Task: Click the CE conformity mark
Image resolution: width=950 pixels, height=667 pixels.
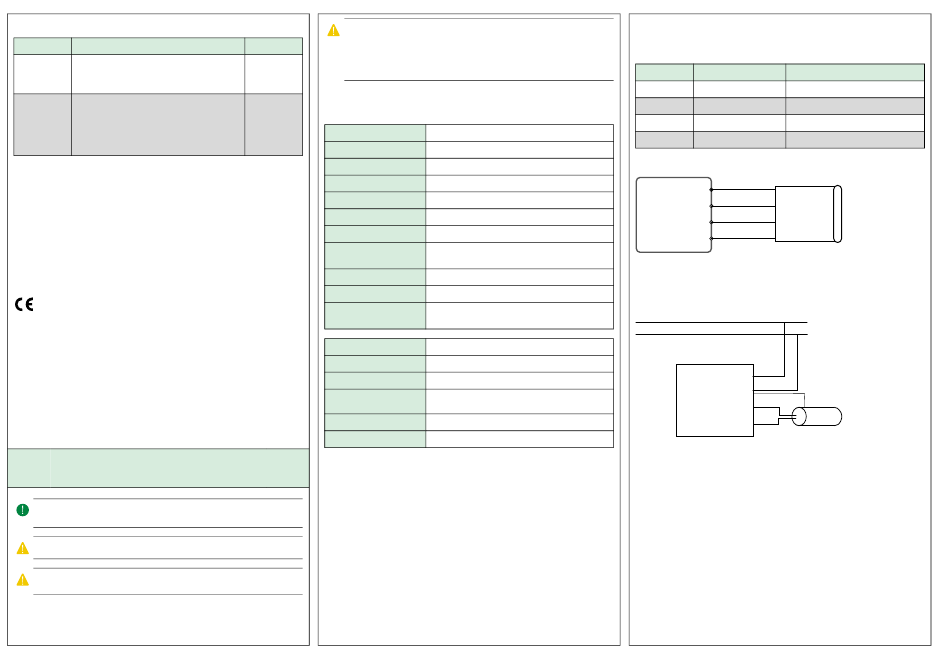Action: (24, 304)
